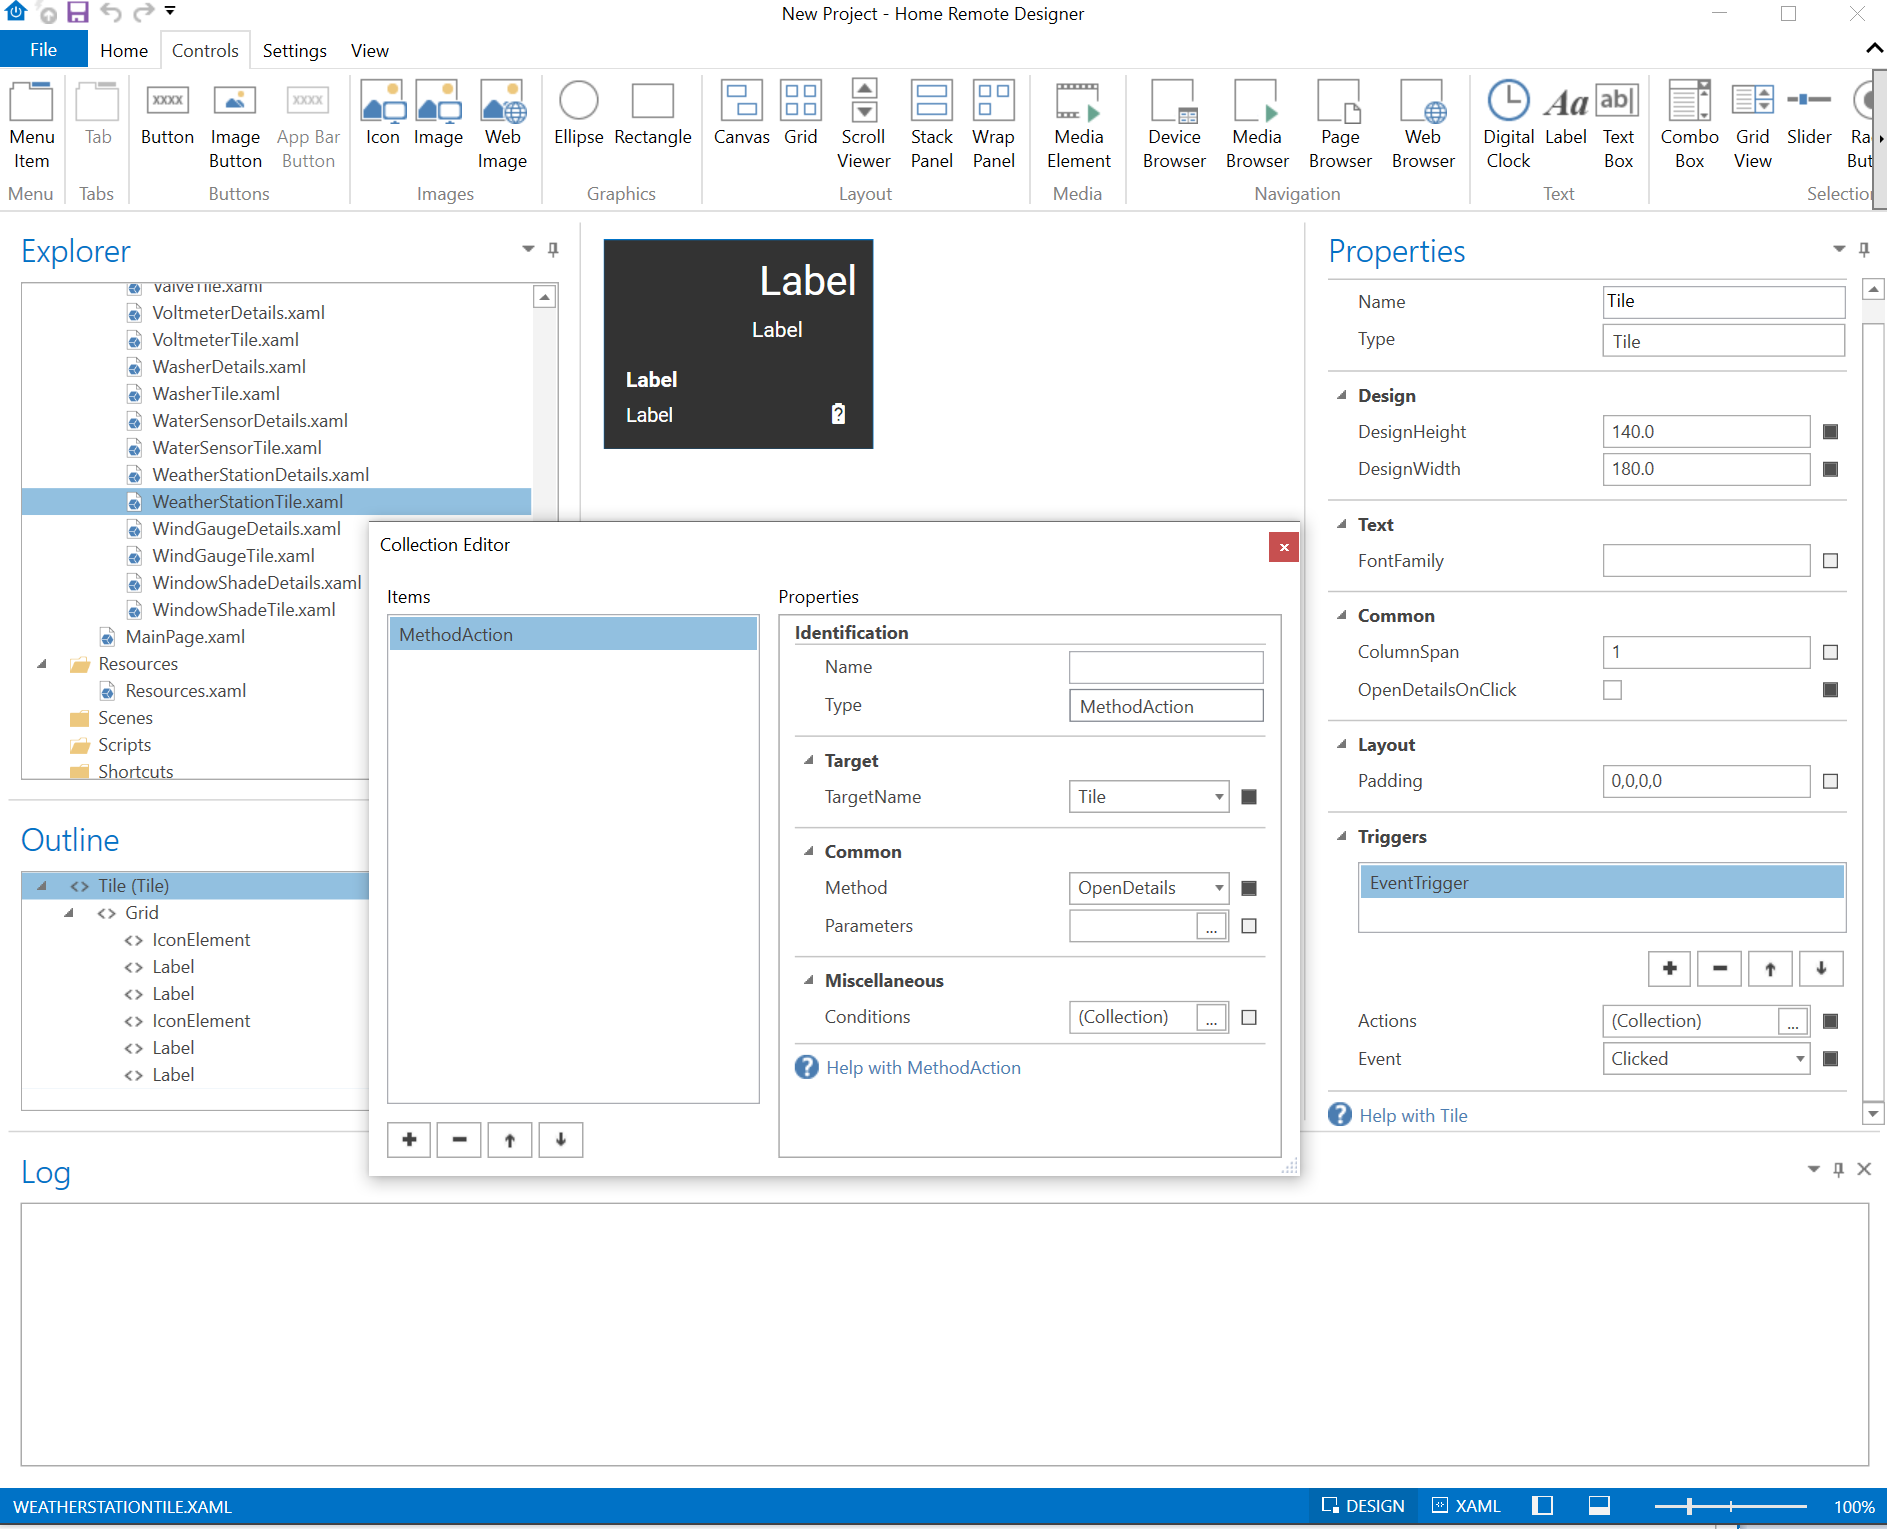Open the Help with MethodAction link
This screenshot has width=1887, height=1529.
pos(923,1068)
